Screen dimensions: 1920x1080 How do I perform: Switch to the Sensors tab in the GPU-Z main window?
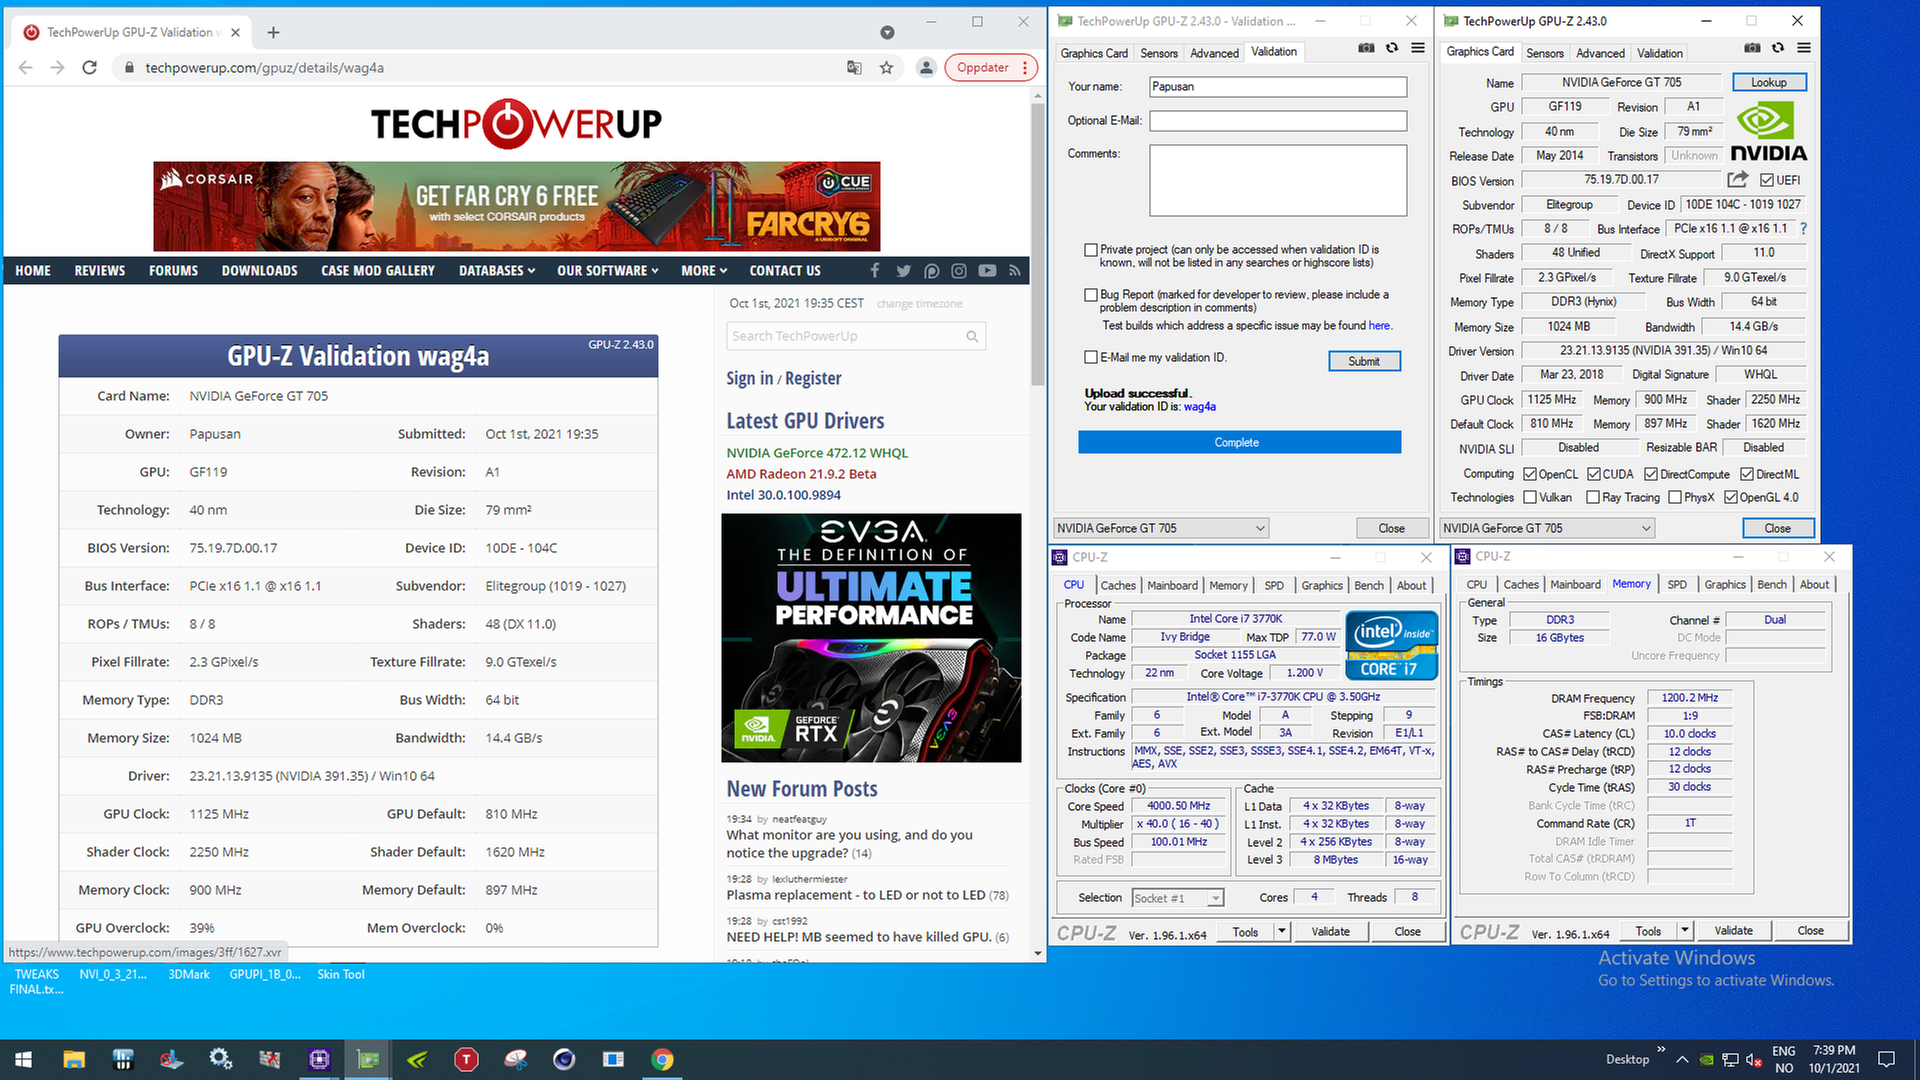[x=1544, y=53]
